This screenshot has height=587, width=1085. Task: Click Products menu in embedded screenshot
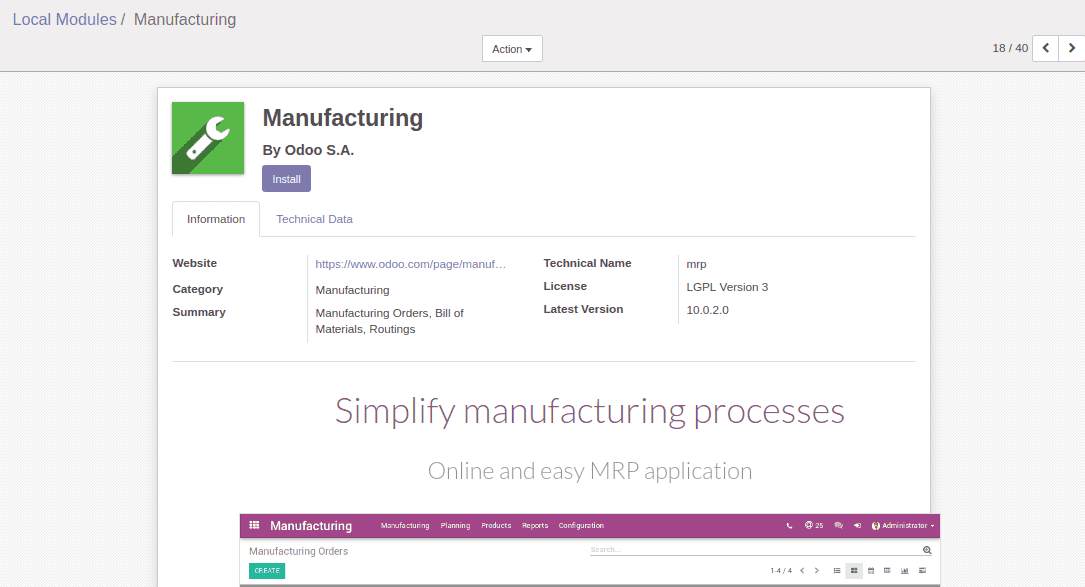click(496, 525)
